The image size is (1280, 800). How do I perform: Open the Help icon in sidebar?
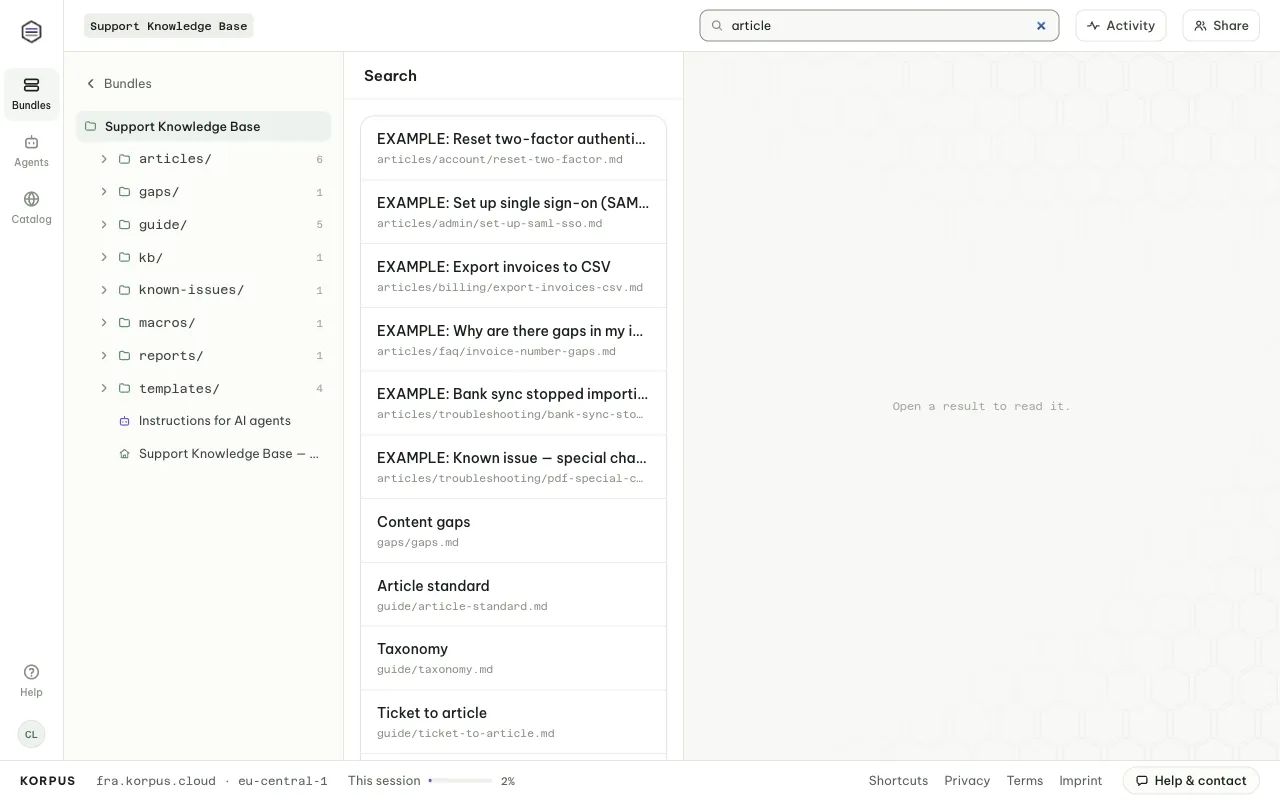[31, 680]
